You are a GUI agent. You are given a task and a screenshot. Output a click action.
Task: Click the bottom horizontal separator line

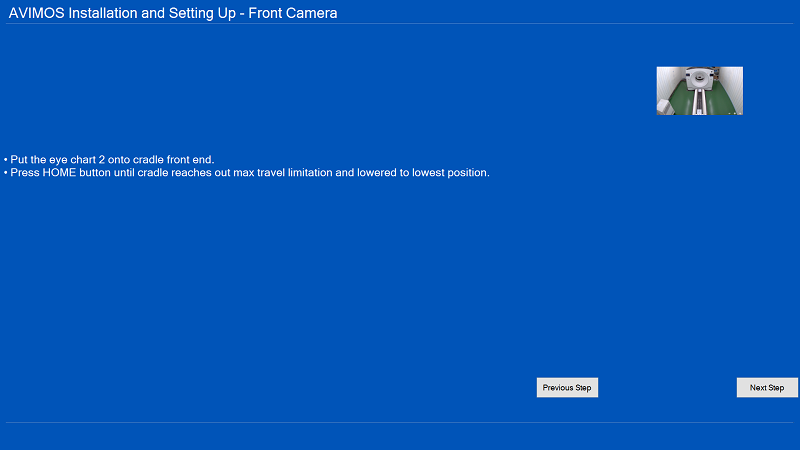click(x=400, y=422)
